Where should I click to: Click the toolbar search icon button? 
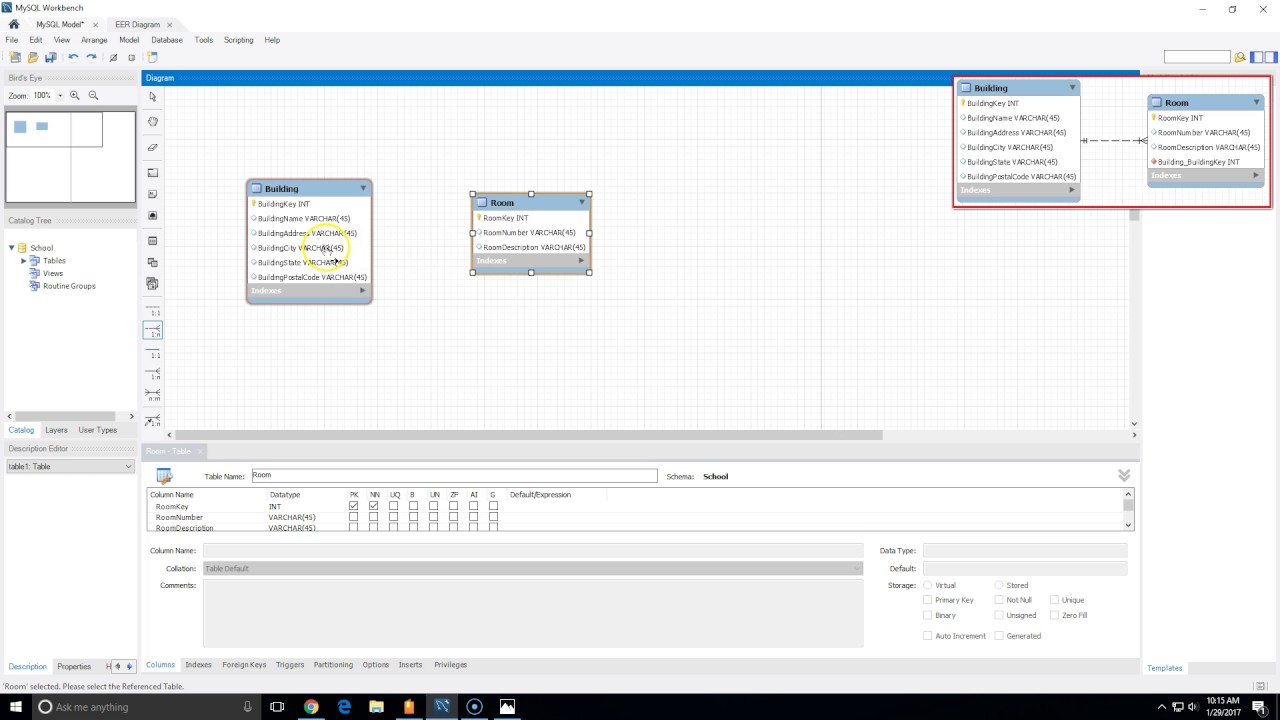click(1240, 57)
